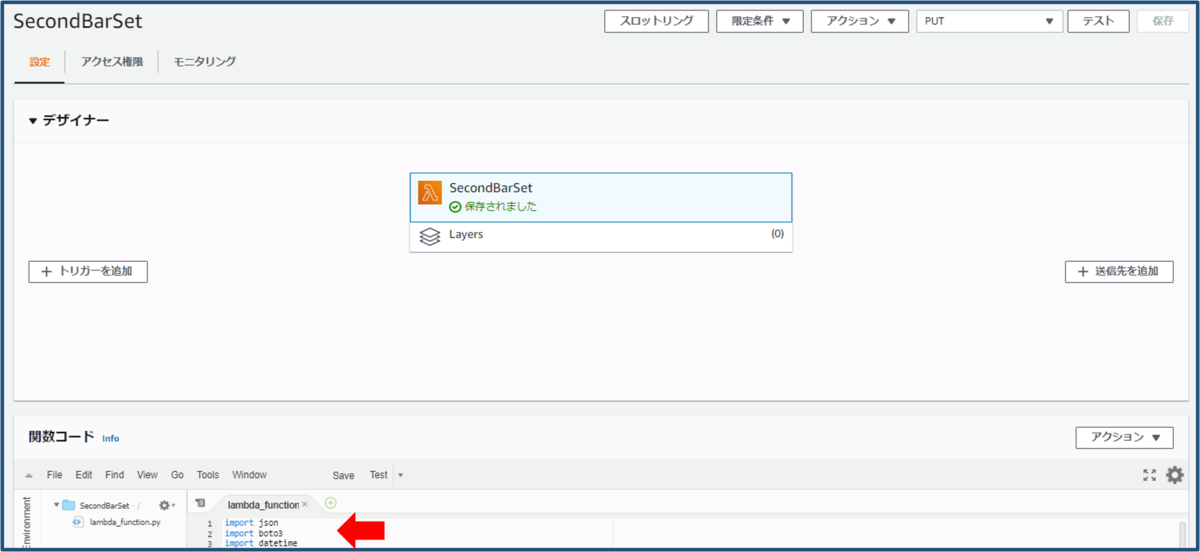The image size is (1200, 552).
Task: Open the Find menu
Action: 115,475
